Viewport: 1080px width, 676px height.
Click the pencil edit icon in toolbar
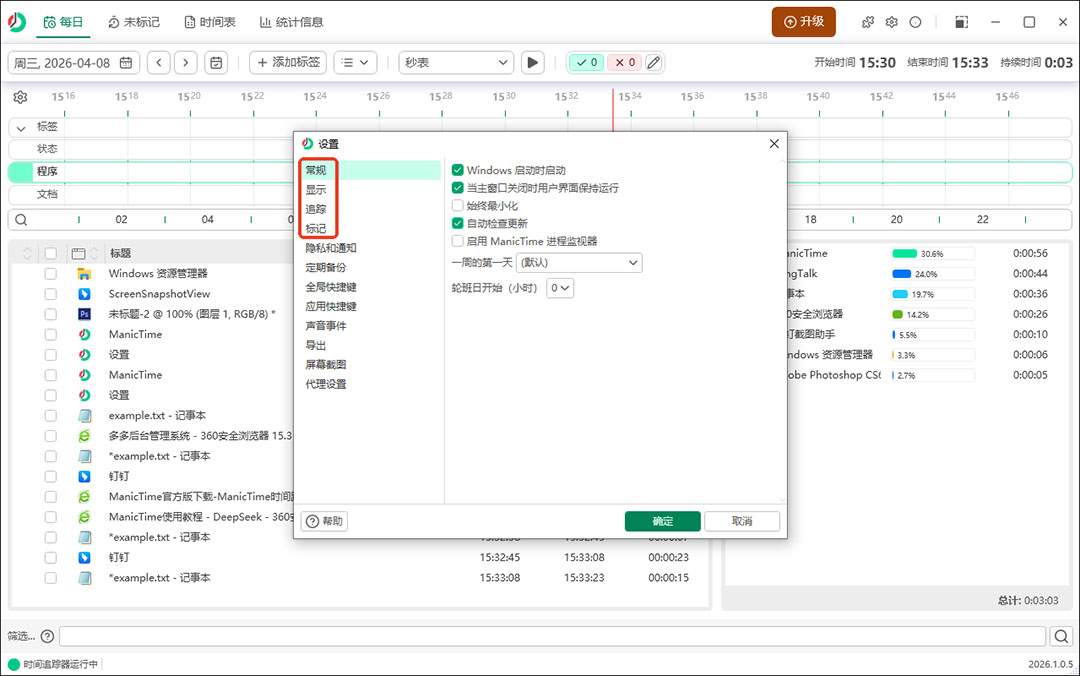(x=653, y=63)
